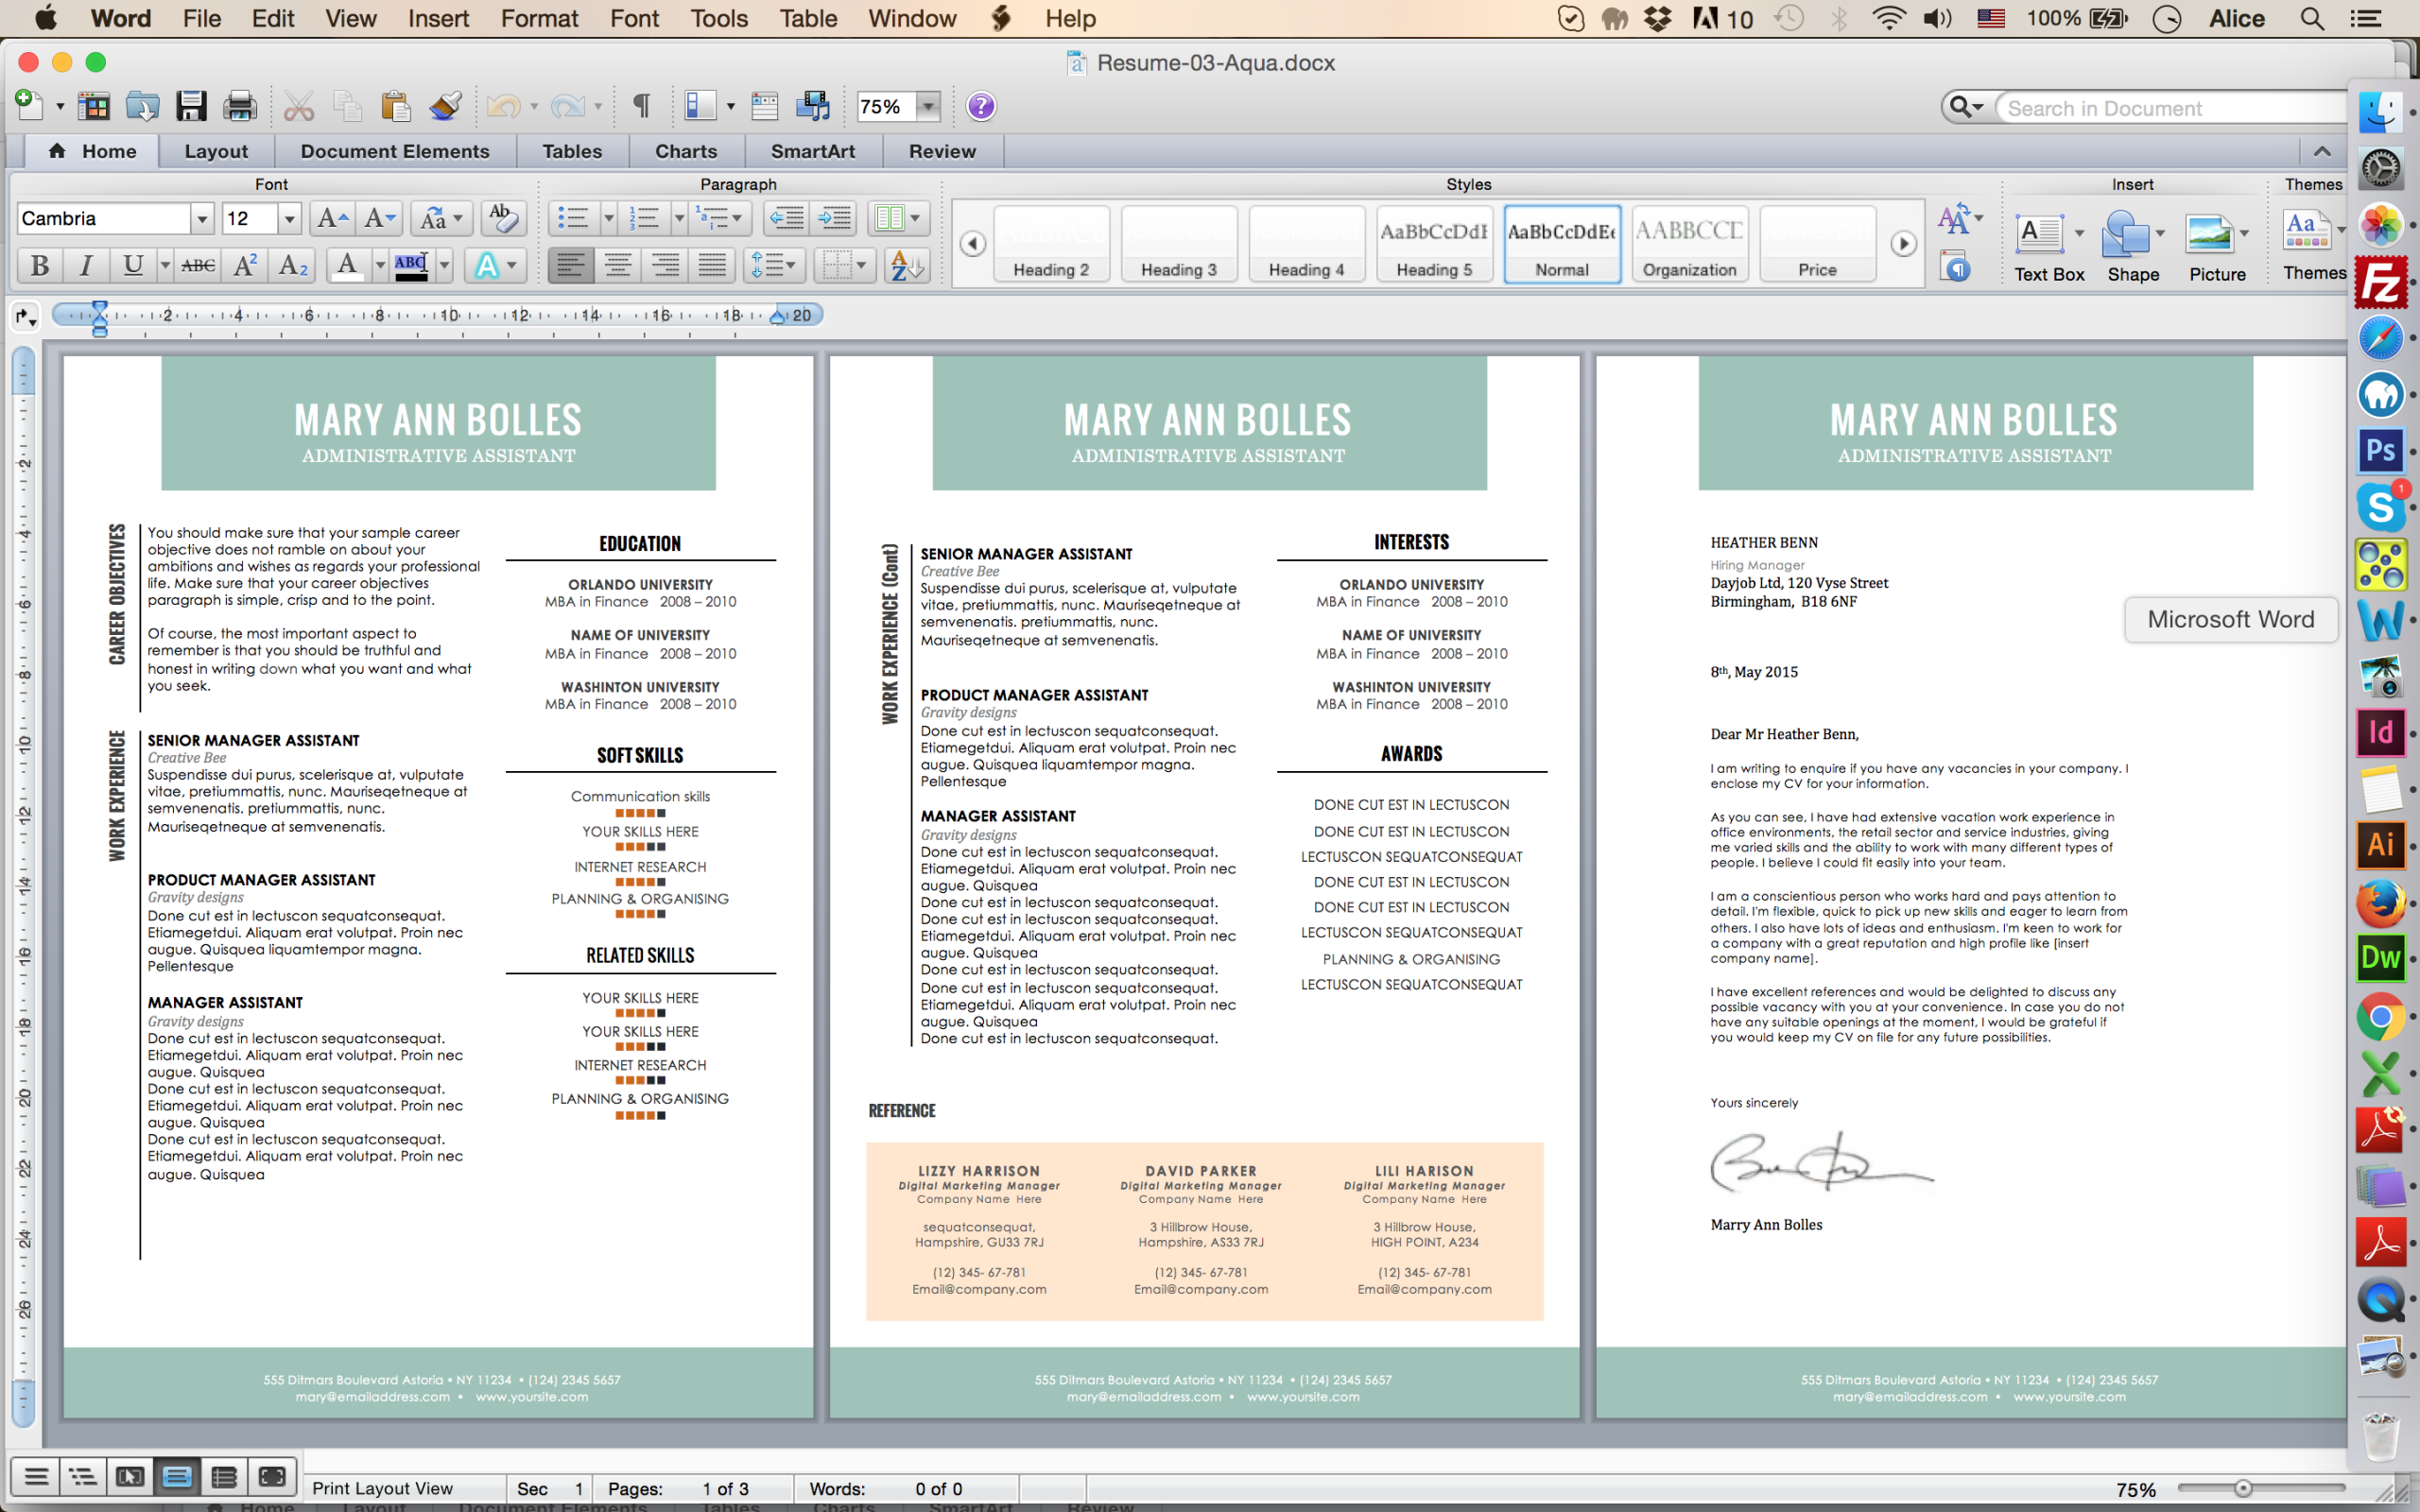
Task: Set Center text alignment
Action: pos(618,265)
